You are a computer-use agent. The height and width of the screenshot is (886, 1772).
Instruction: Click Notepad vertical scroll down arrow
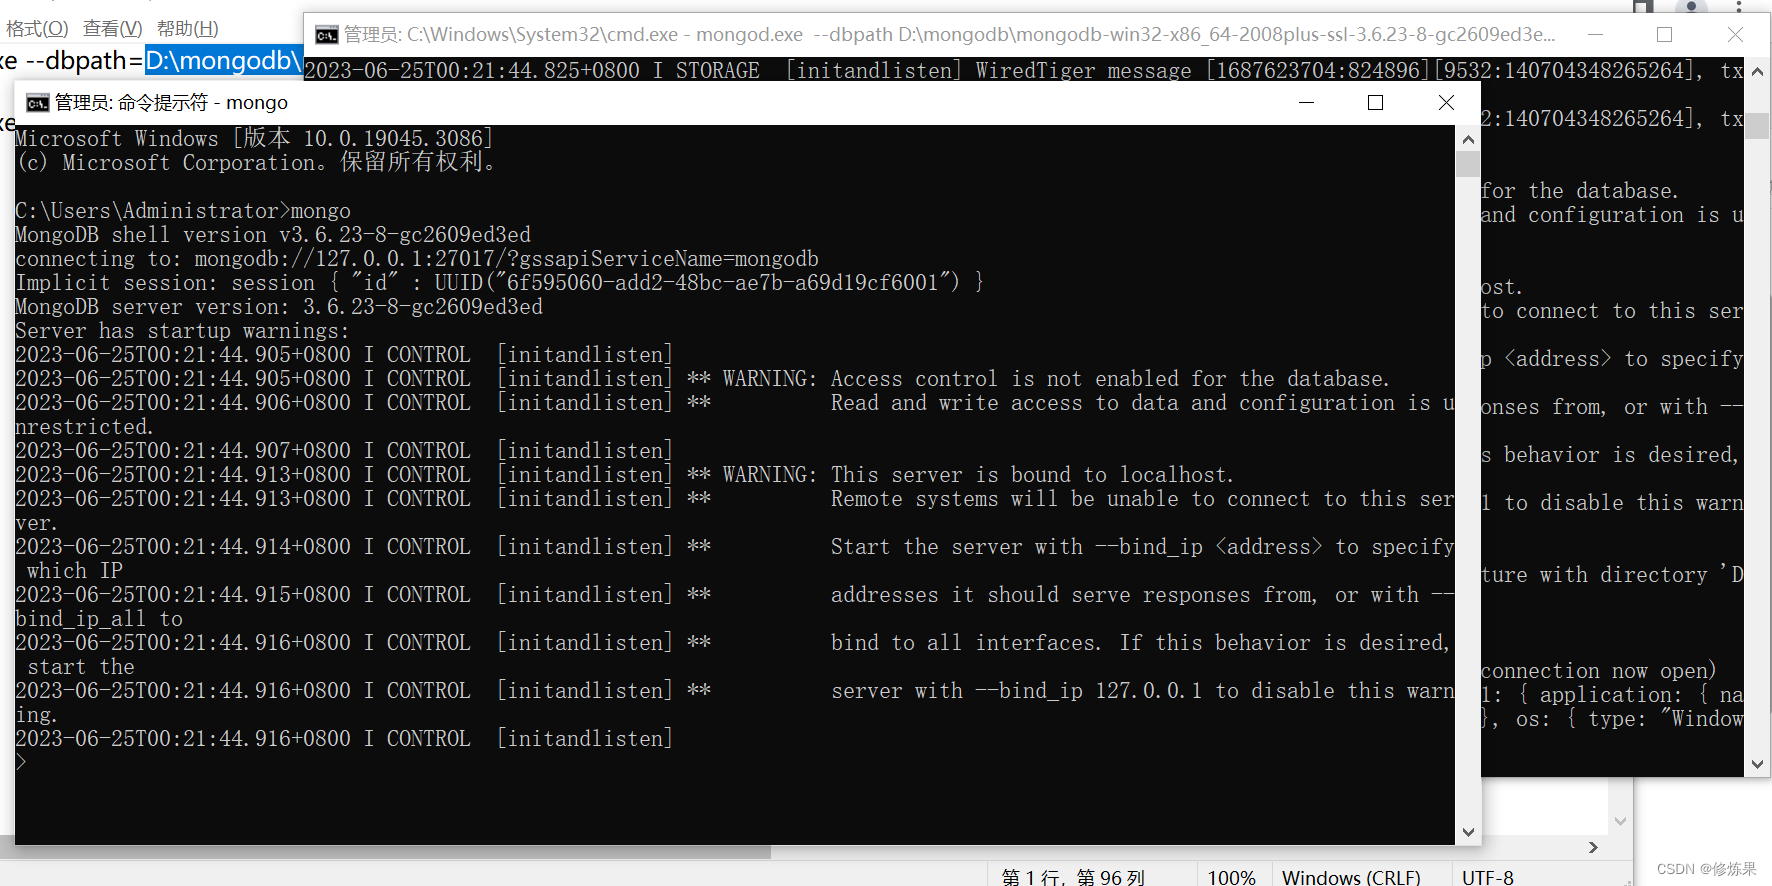[1621, 822]
